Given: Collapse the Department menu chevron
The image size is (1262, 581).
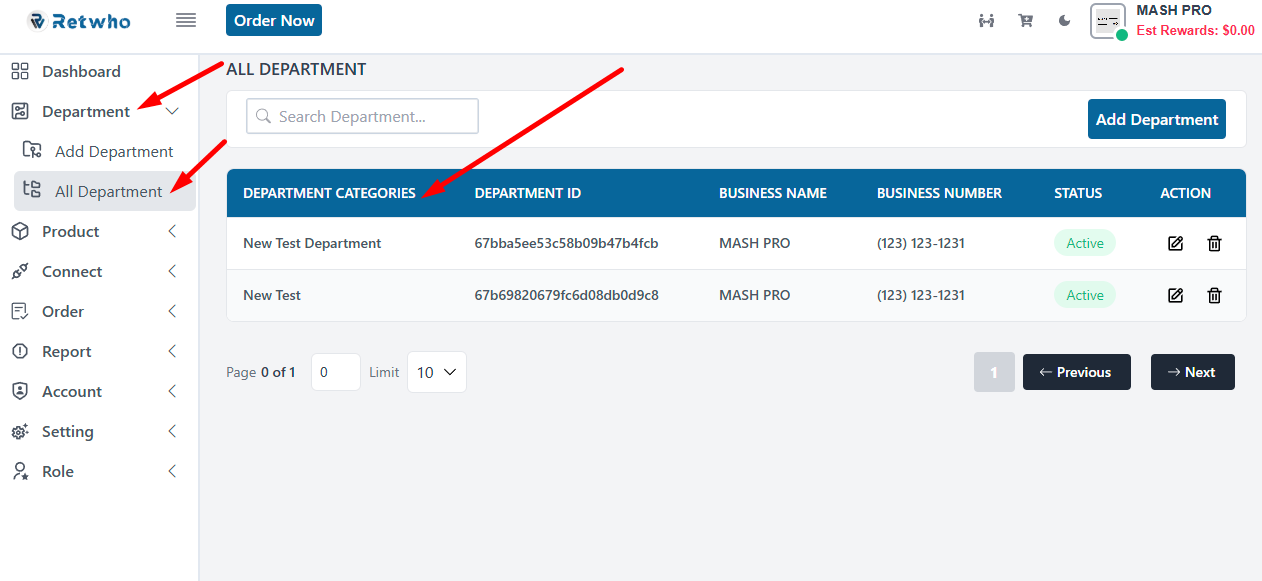Looking at the screenshot, I should (x=172, y=111).
